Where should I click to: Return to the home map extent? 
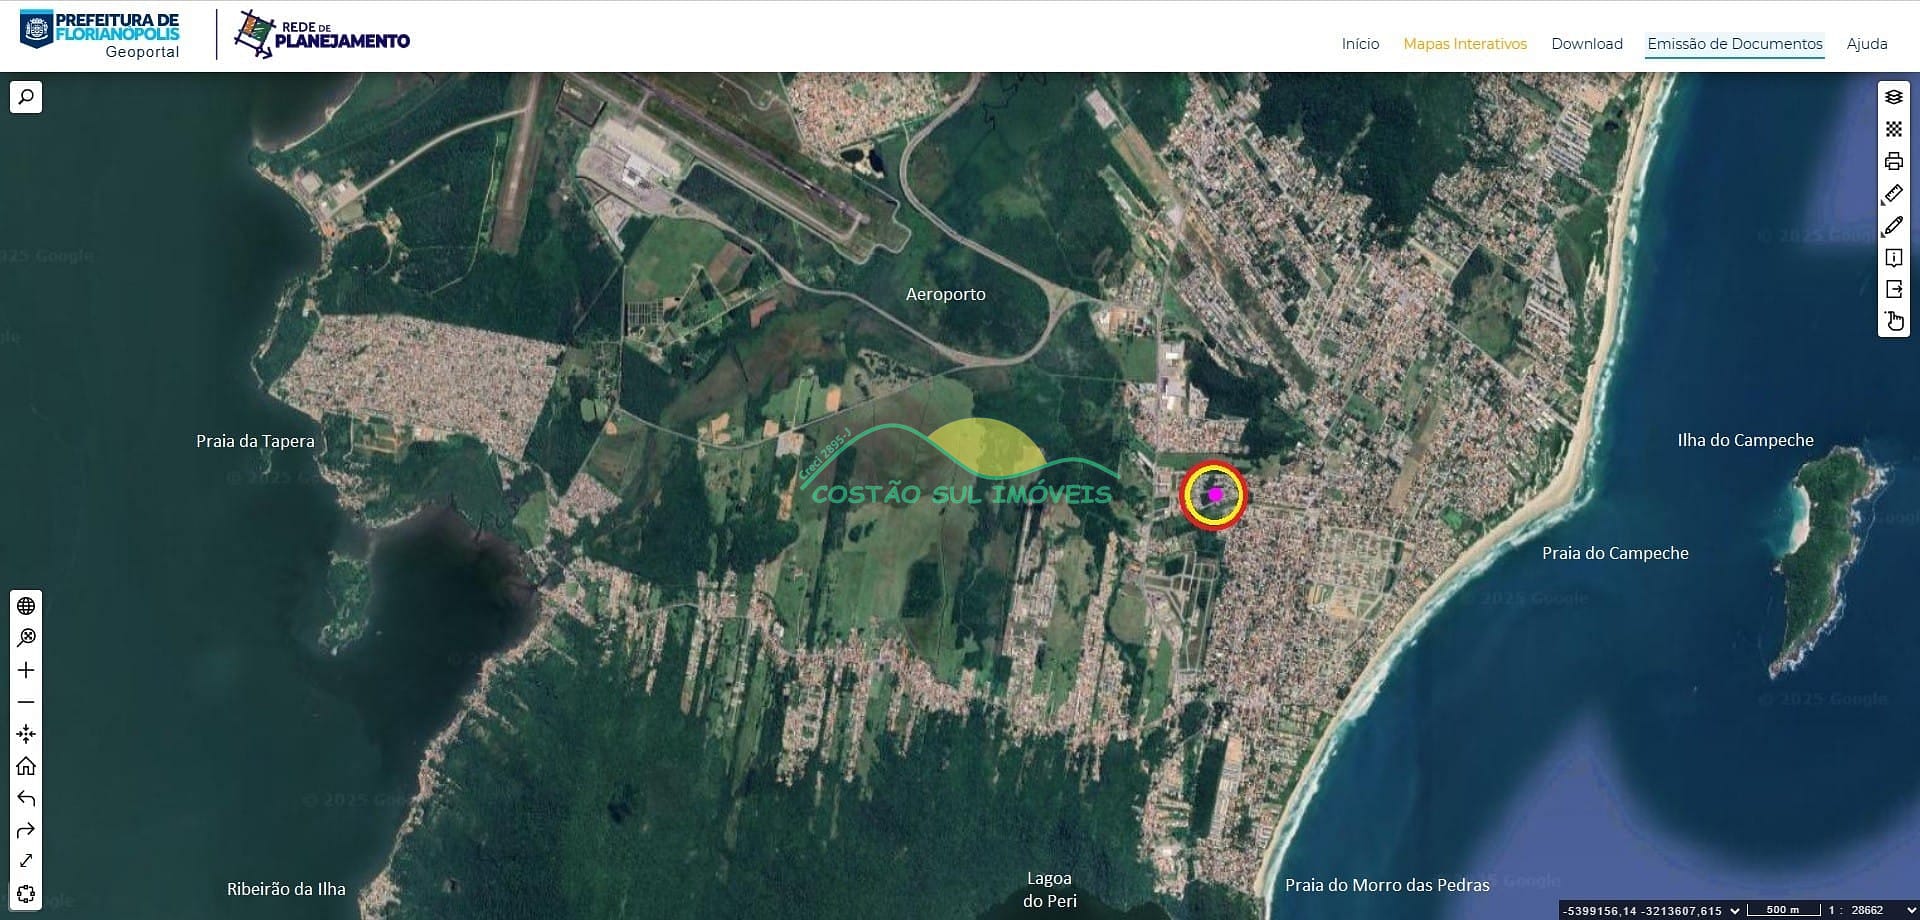[26, 766]
